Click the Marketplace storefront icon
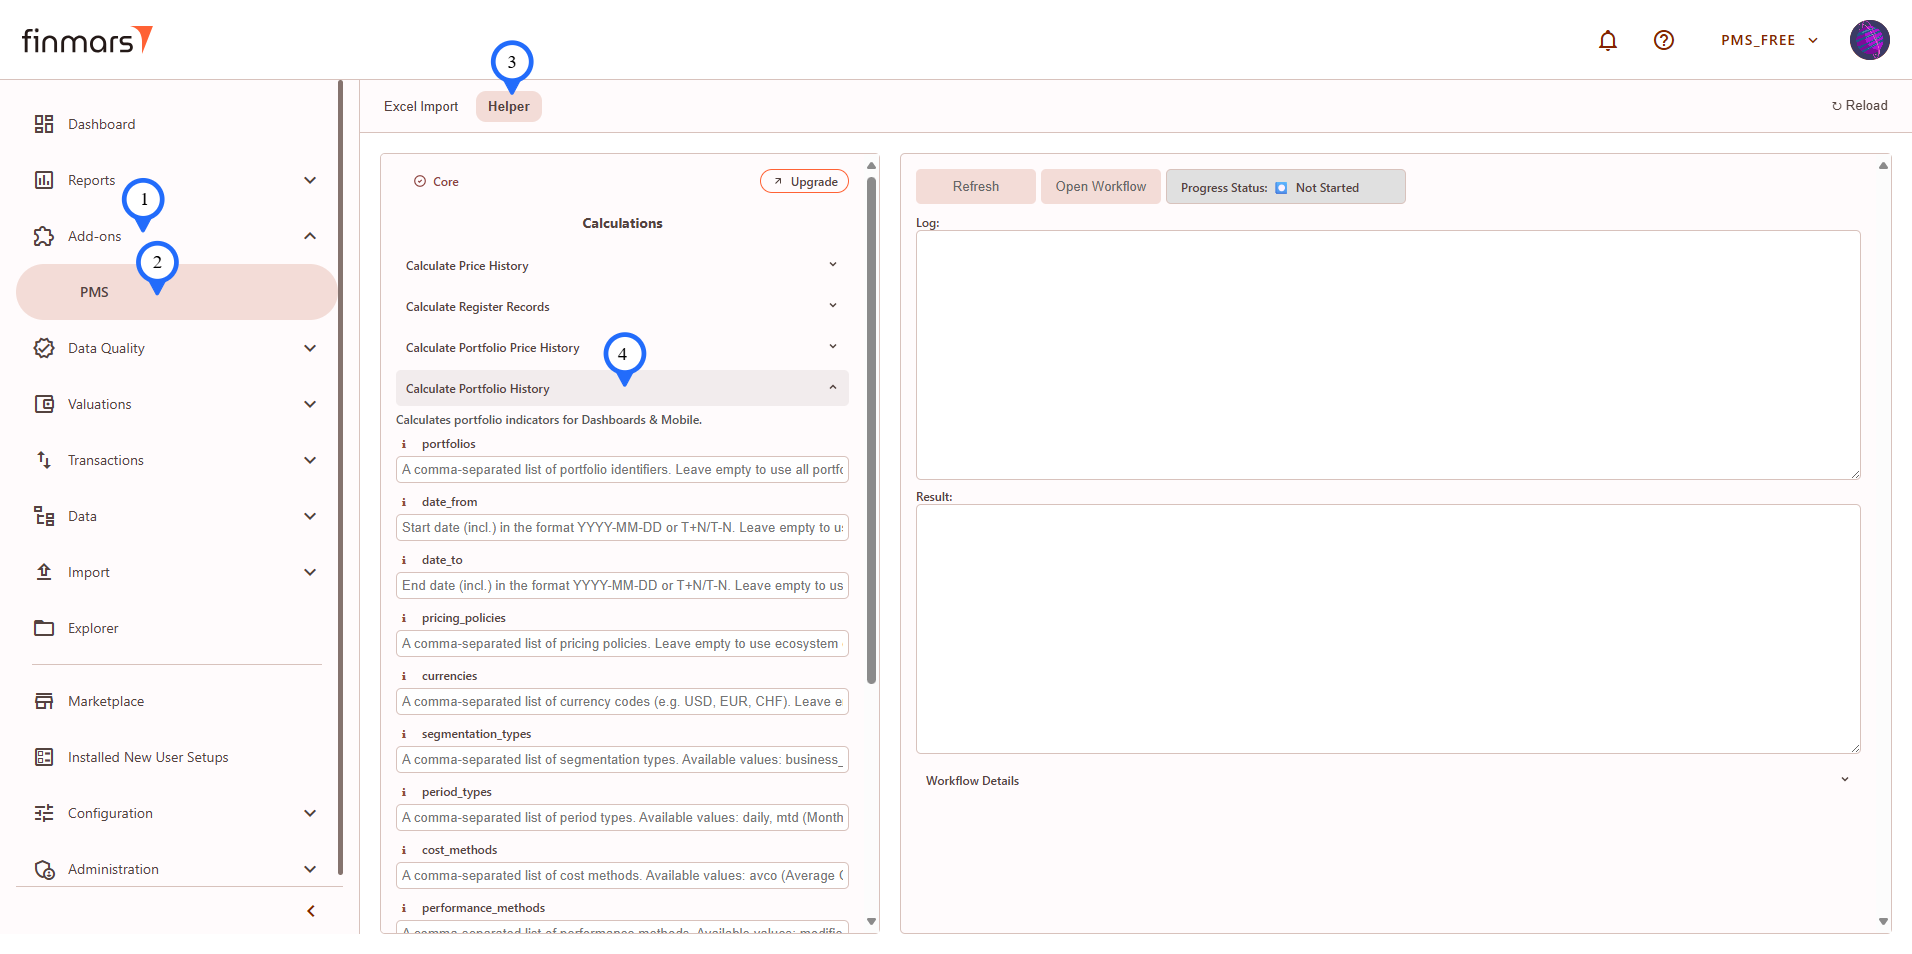The image size is (1912, 954). point(44,701)
